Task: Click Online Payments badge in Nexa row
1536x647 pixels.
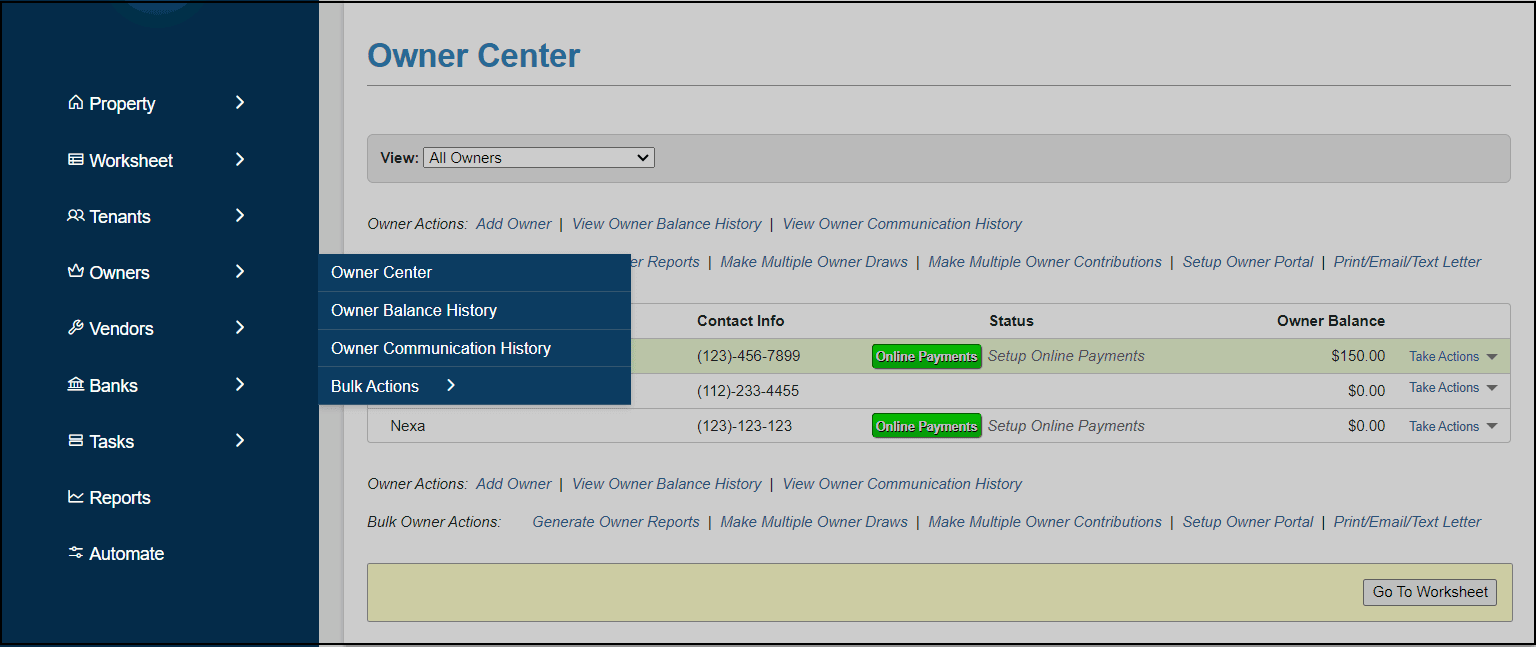Action: pos(926,427)
